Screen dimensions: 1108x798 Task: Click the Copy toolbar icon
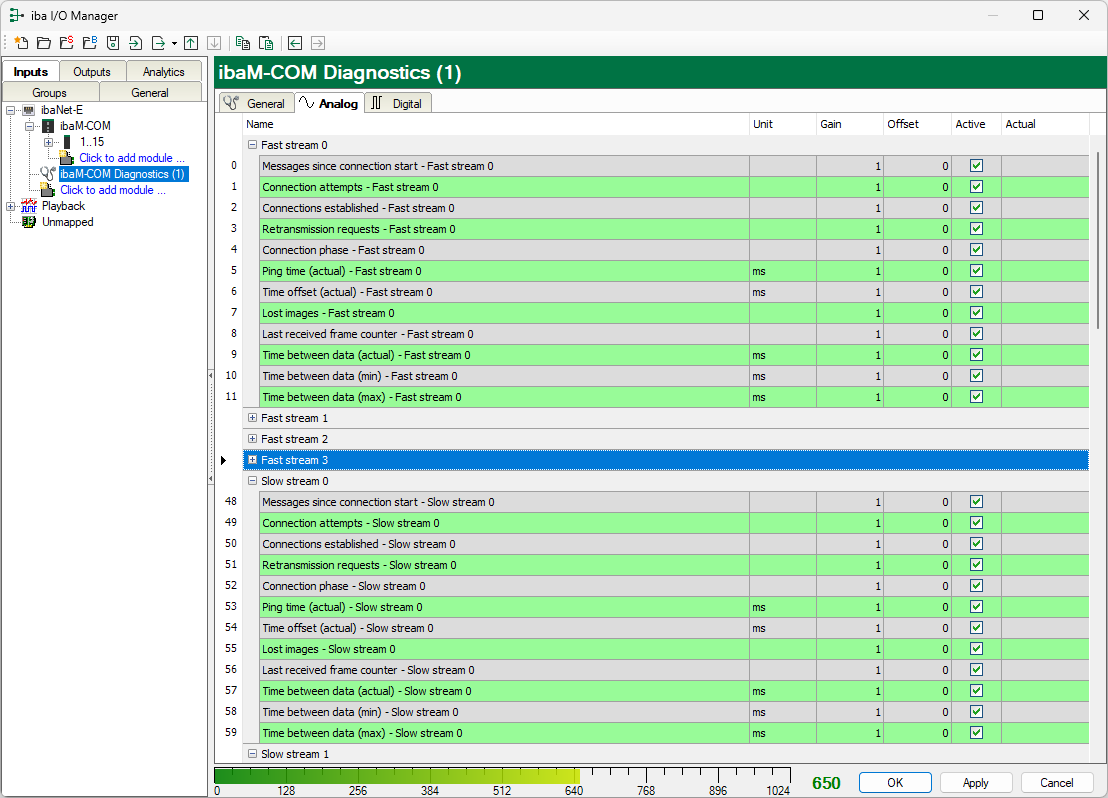click(x=243, y=43)
